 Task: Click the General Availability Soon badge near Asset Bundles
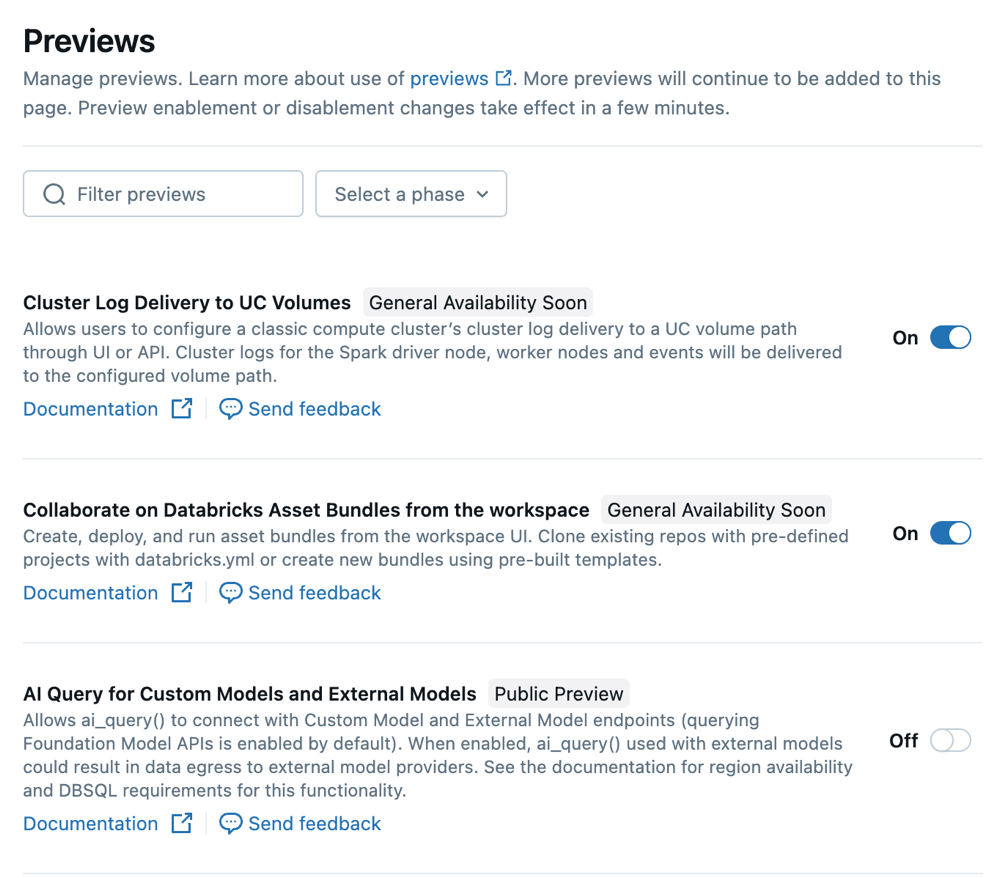pyautogui.click(x=716, y=509)
